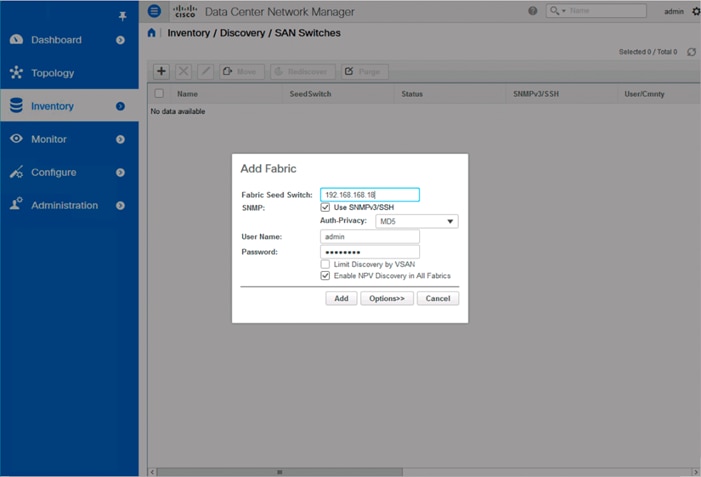Expand the Administration submenu arrow
This screenshot has height=477, width=701.
(x=120, y=206)
